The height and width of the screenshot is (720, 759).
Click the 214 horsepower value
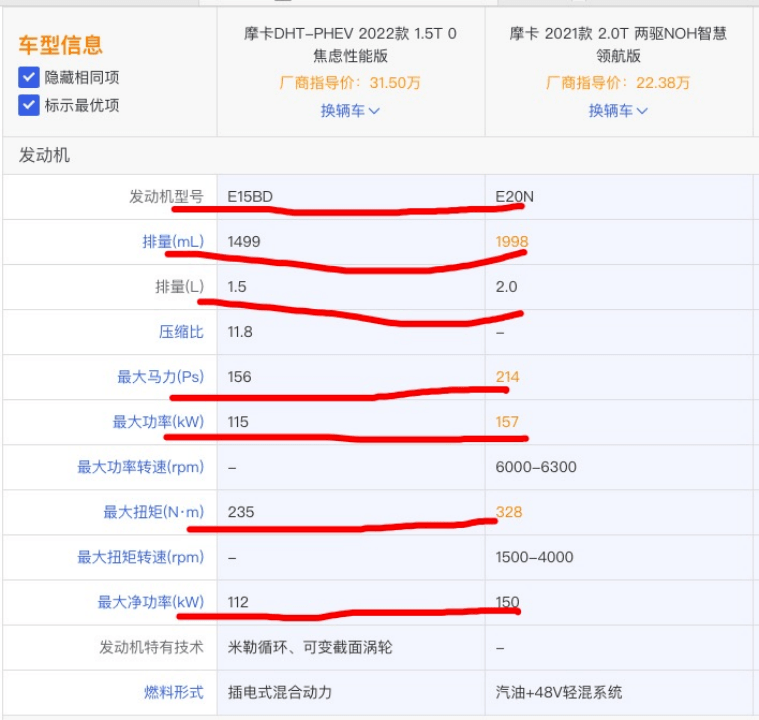point(507,377)
